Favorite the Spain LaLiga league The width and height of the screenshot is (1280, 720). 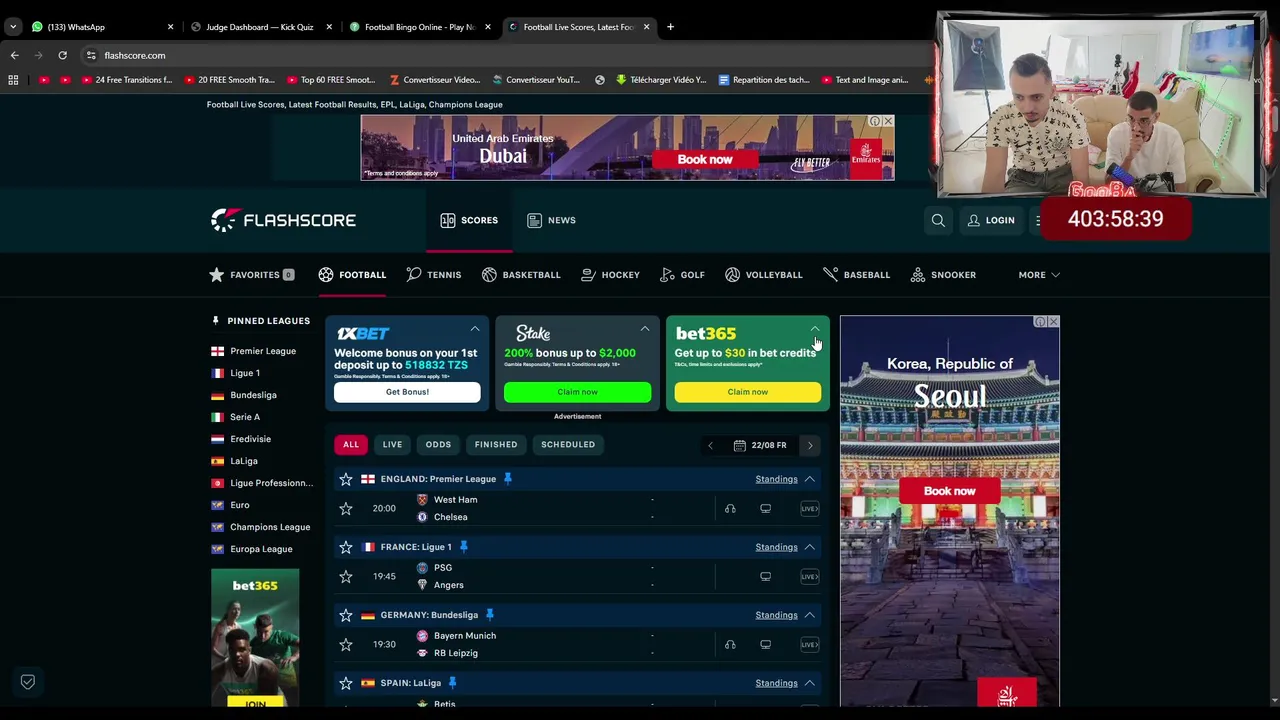point(346,683)
